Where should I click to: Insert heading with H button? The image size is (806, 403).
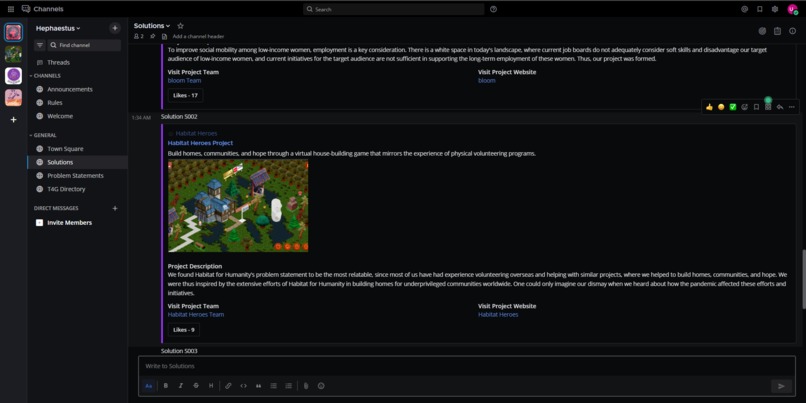pos(211,386)
